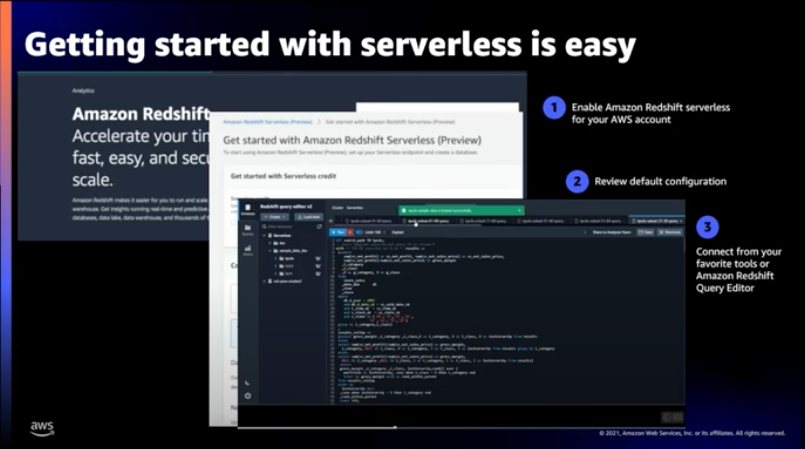Image resolution: width=805 pixels, height=449 pixels.
Task: Click the refresh resources icon beside filter
Action: point(319,226)
